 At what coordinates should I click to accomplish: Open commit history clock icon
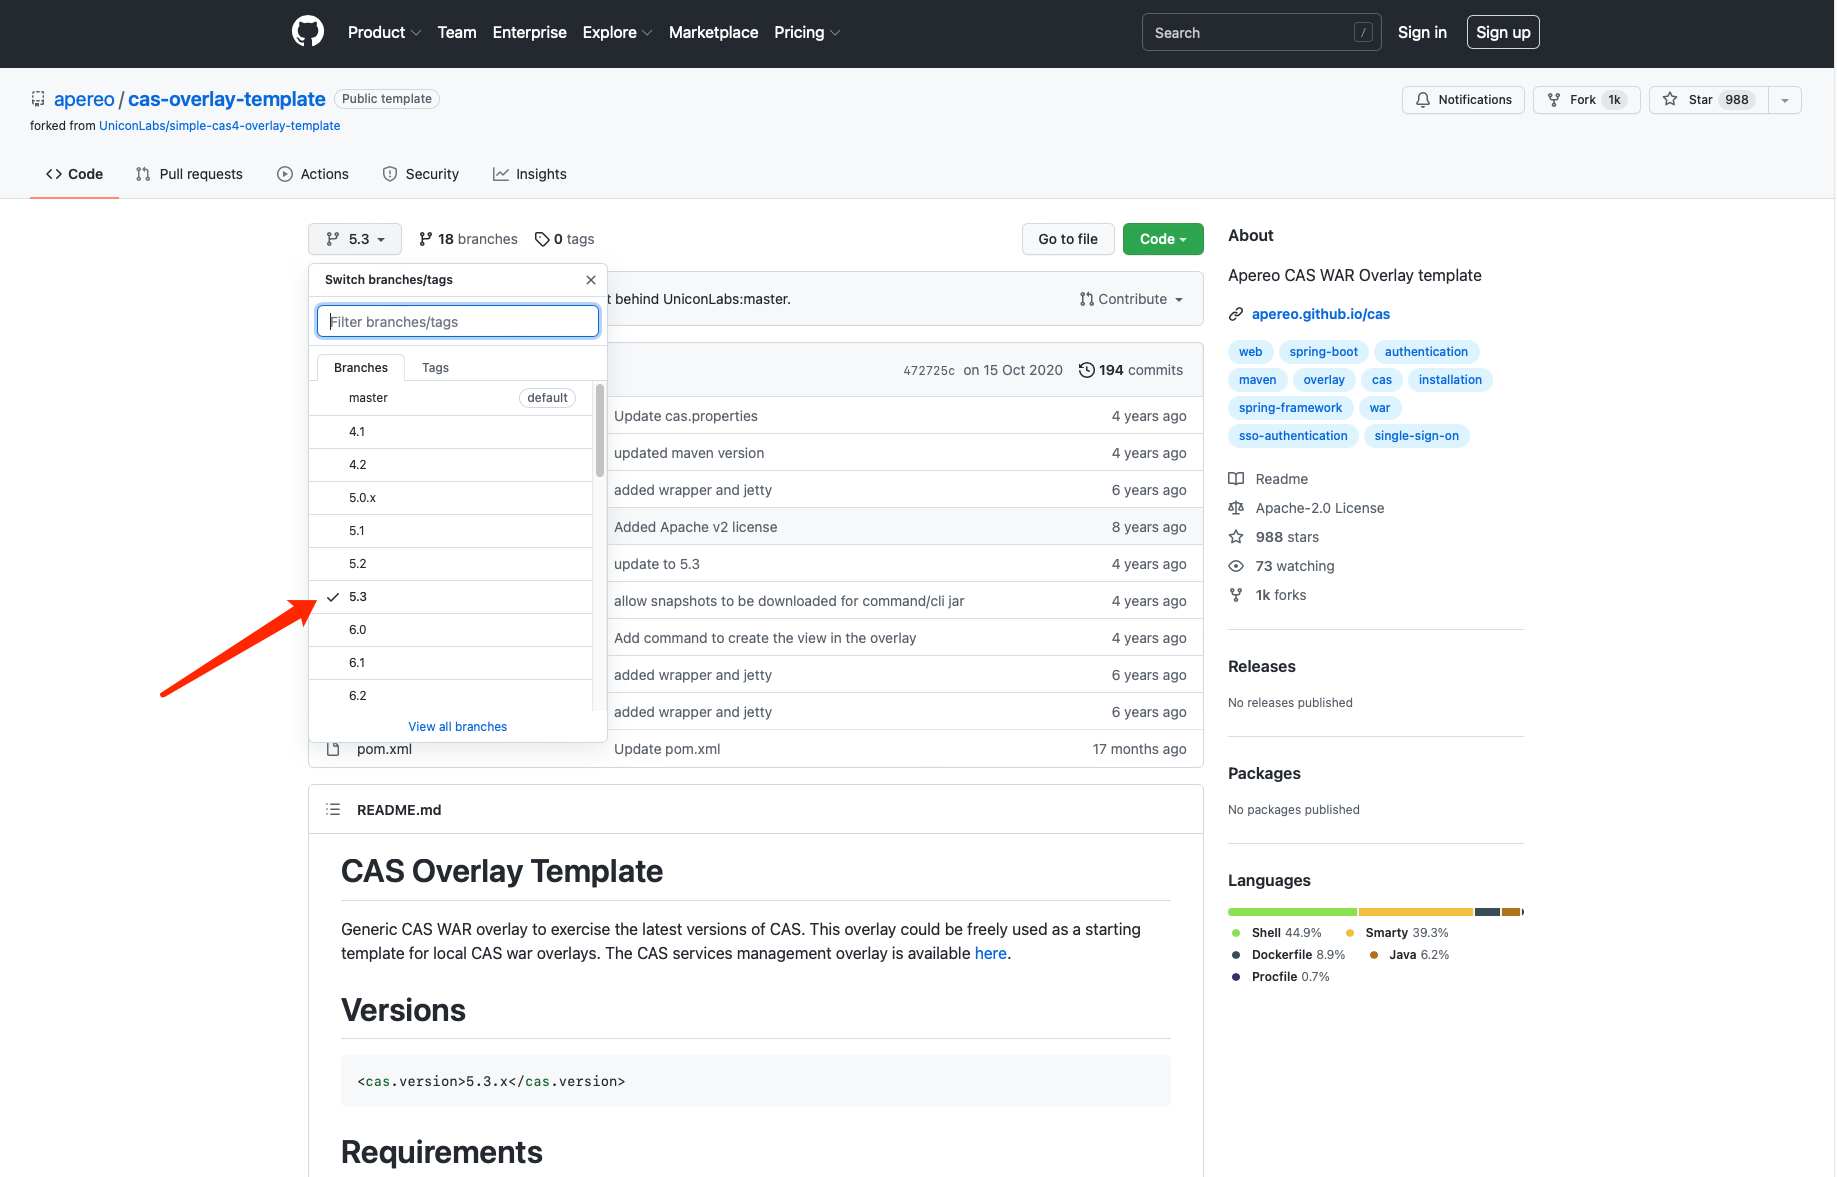pos(1086,370)
